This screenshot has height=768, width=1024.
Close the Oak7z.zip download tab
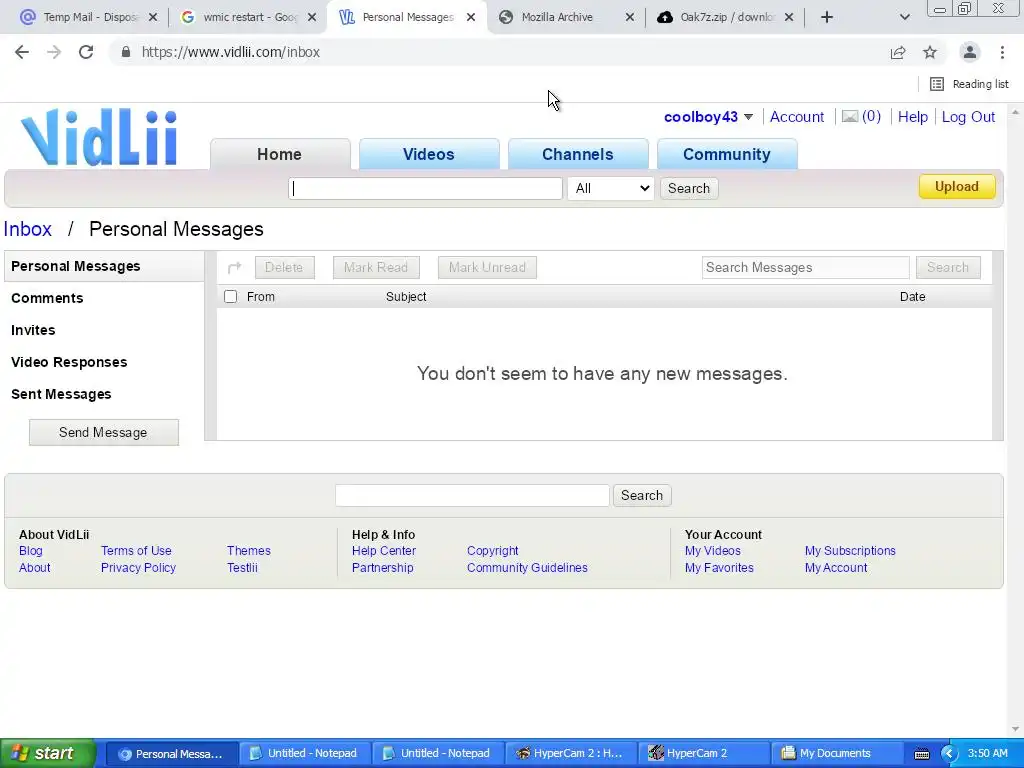[x=789, y=17]
